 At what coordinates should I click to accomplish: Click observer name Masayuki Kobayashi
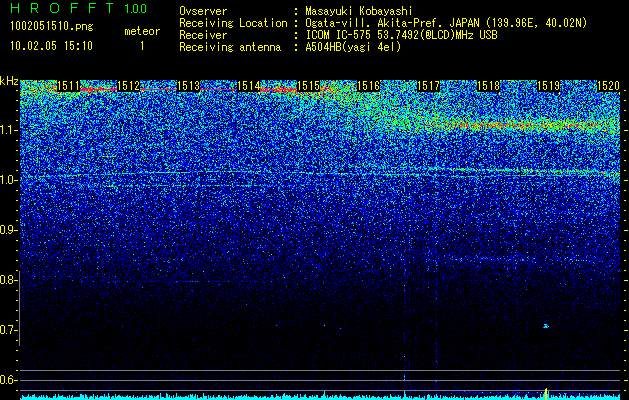coord(359,11)
